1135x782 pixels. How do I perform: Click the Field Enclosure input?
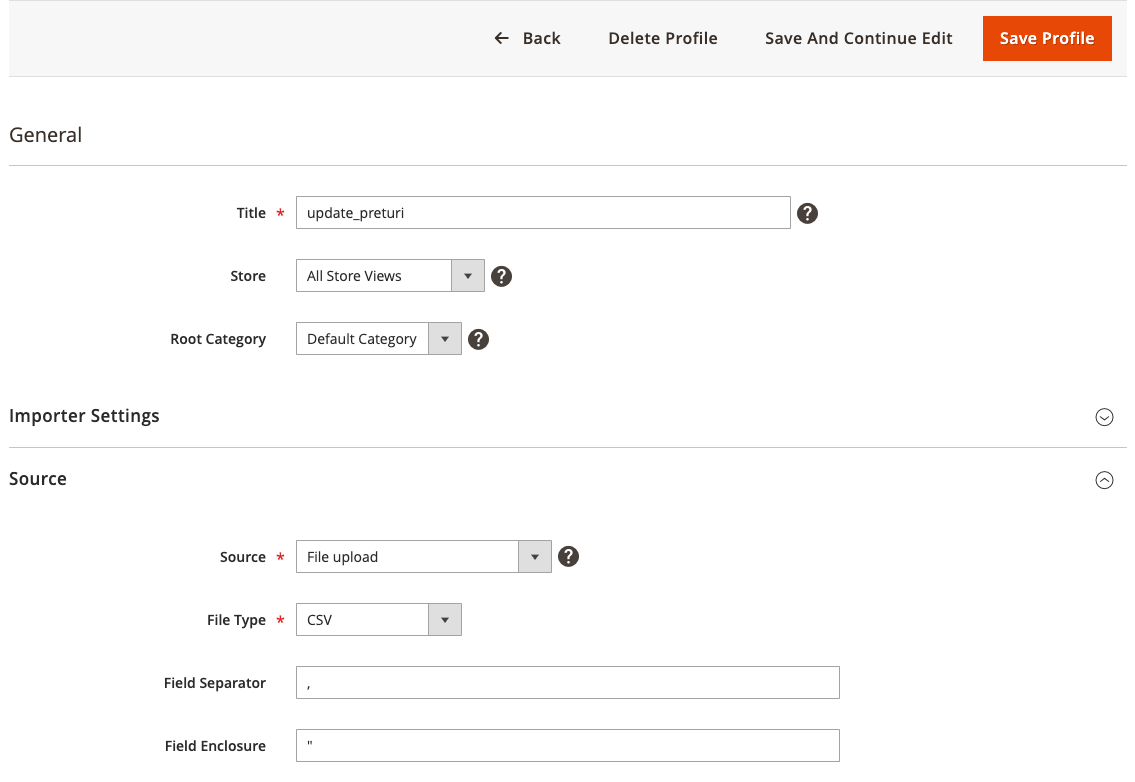coord(568,746)
